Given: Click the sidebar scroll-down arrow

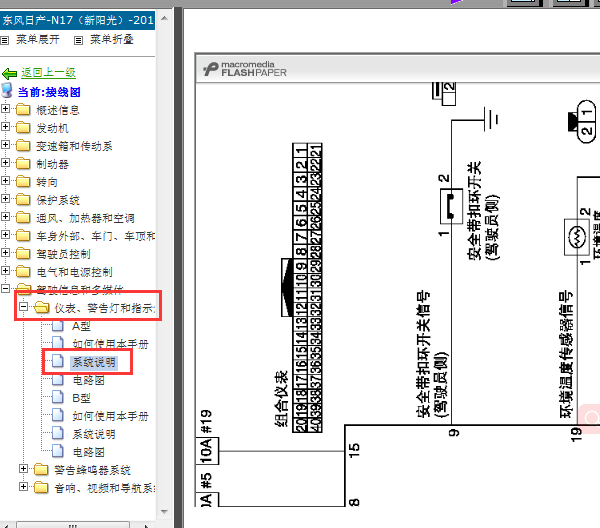Looking at the screenshot, I should (x=165, y=512).
